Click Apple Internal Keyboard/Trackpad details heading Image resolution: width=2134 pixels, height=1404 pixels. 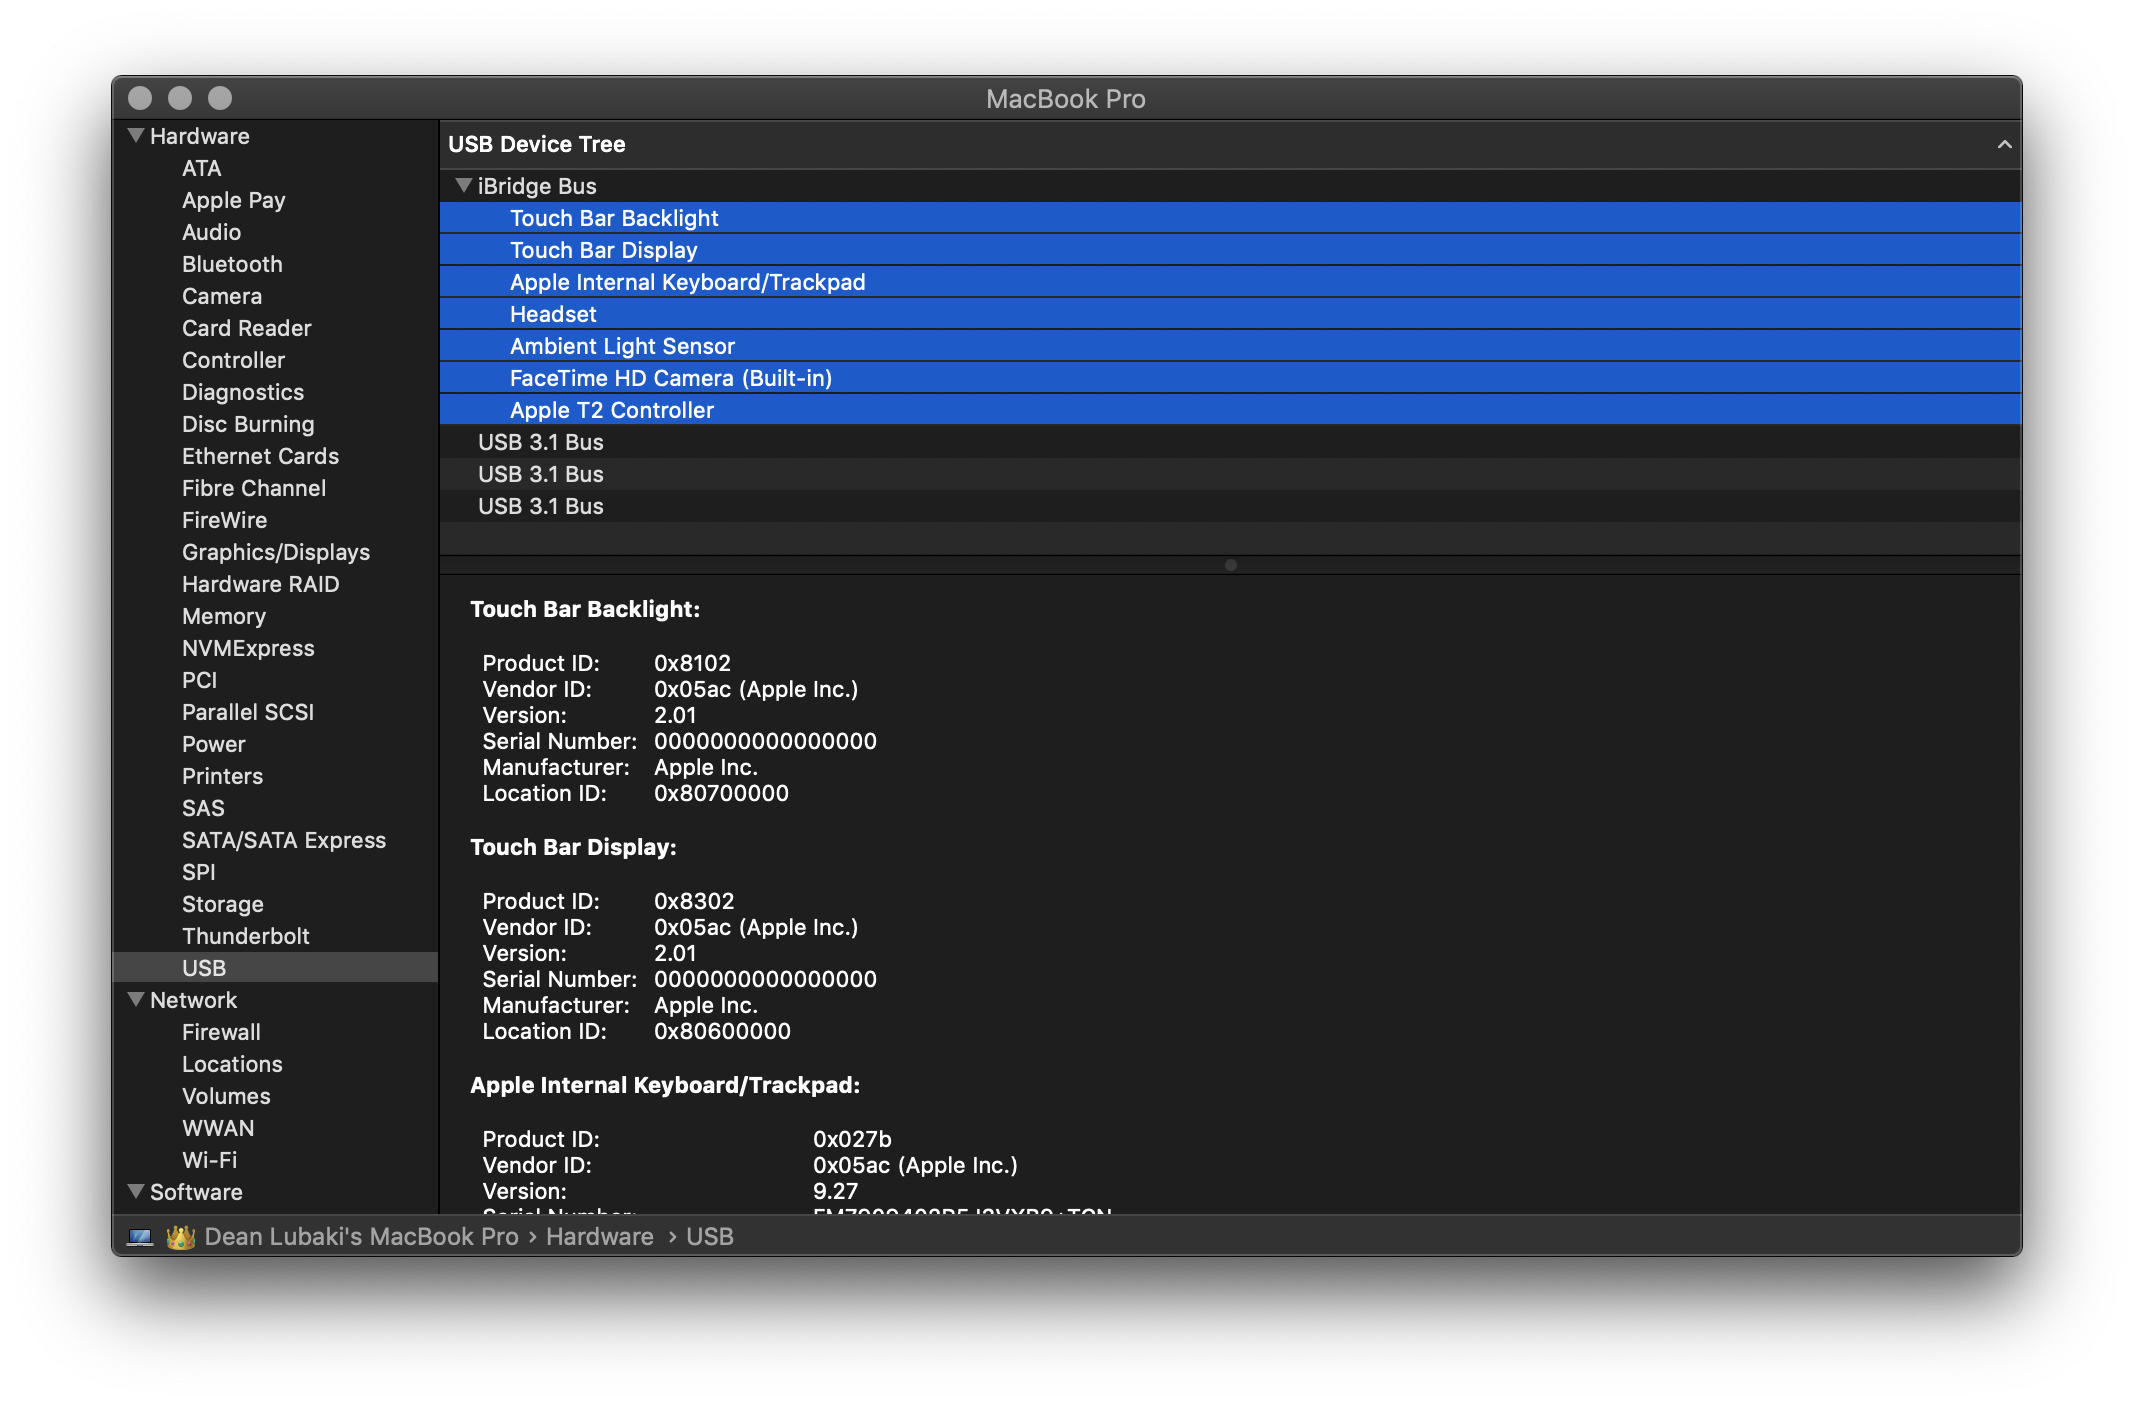(x=665, y=1085)
